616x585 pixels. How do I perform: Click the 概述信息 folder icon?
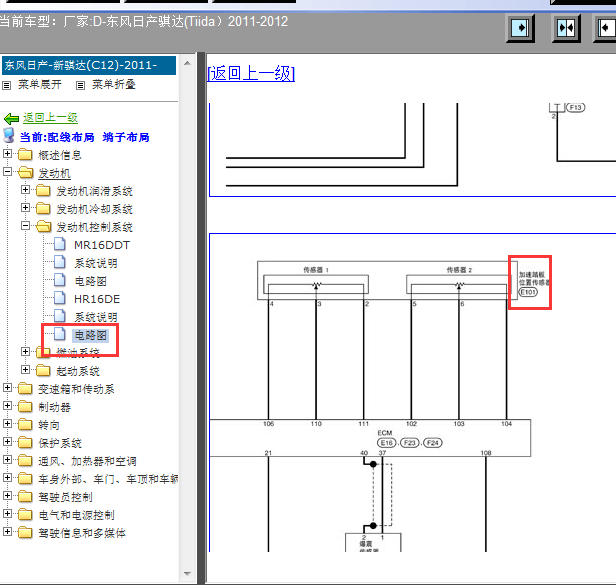coord(25,154)
